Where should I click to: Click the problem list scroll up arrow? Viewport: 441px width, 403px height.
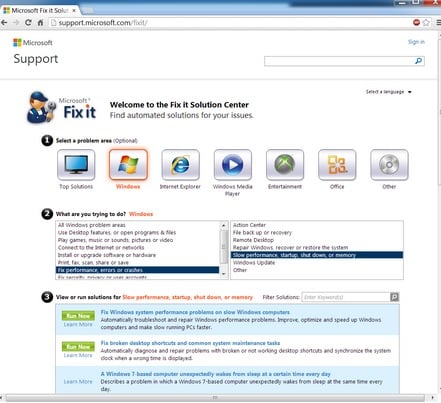[224, 225]
